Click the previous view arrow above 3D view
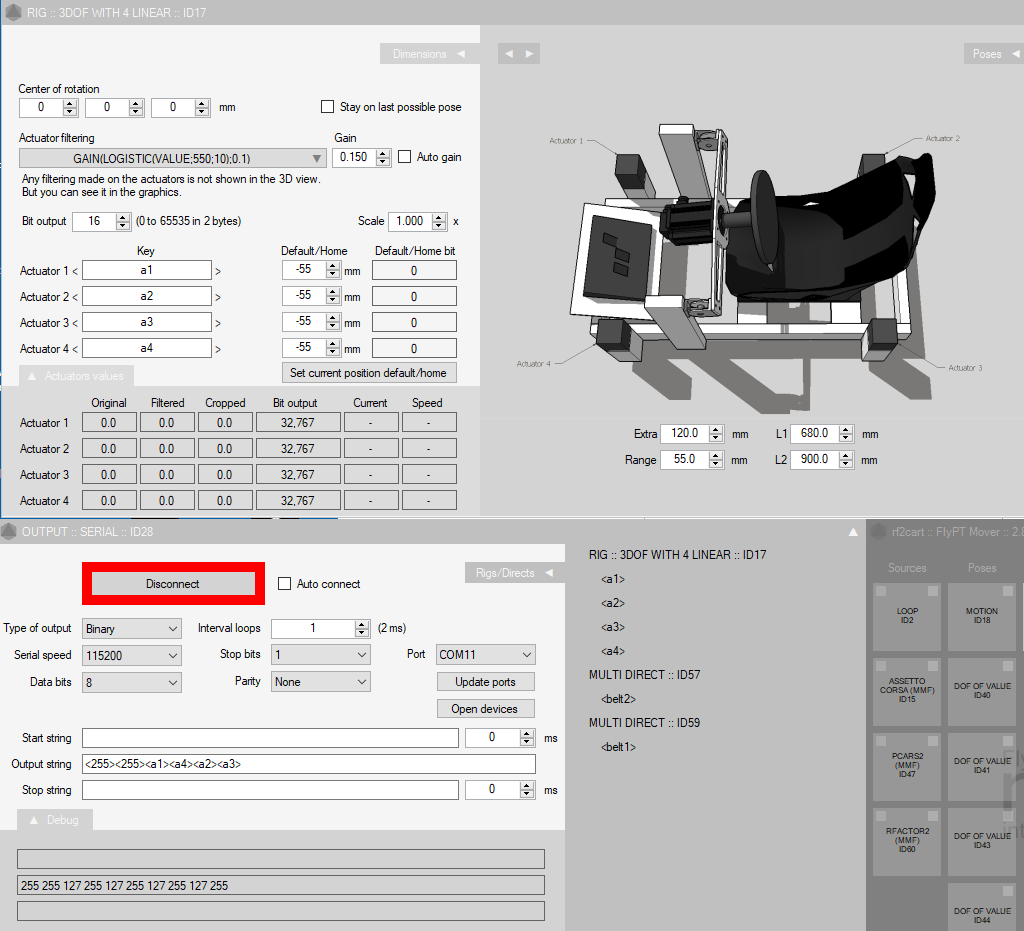 (509, 54)
